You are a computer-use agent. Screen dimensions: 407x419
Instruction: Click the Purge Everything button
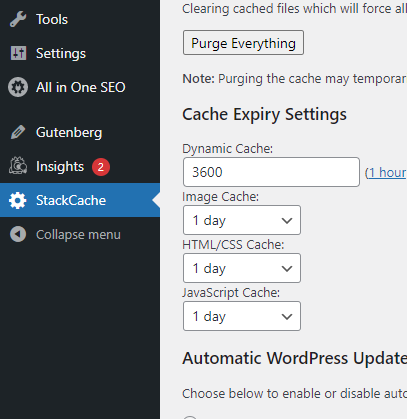click(243, 43)
